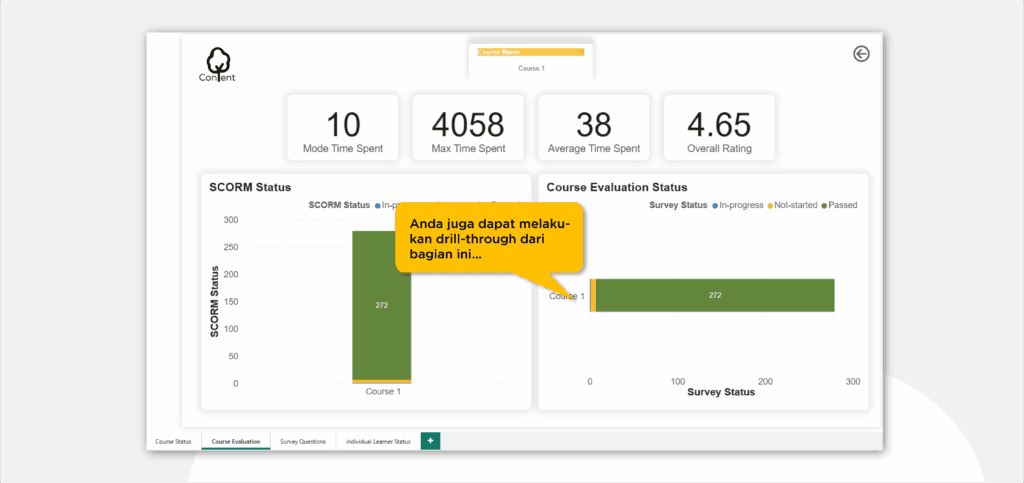Click green 272 bar in Course Evaluation chart

715,295
